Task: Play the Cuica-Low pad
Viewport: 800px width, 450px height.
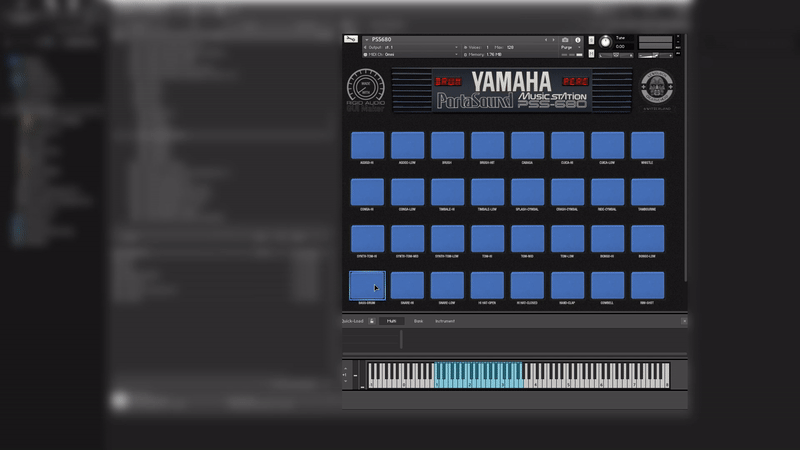Action: (x=607, y=145)
